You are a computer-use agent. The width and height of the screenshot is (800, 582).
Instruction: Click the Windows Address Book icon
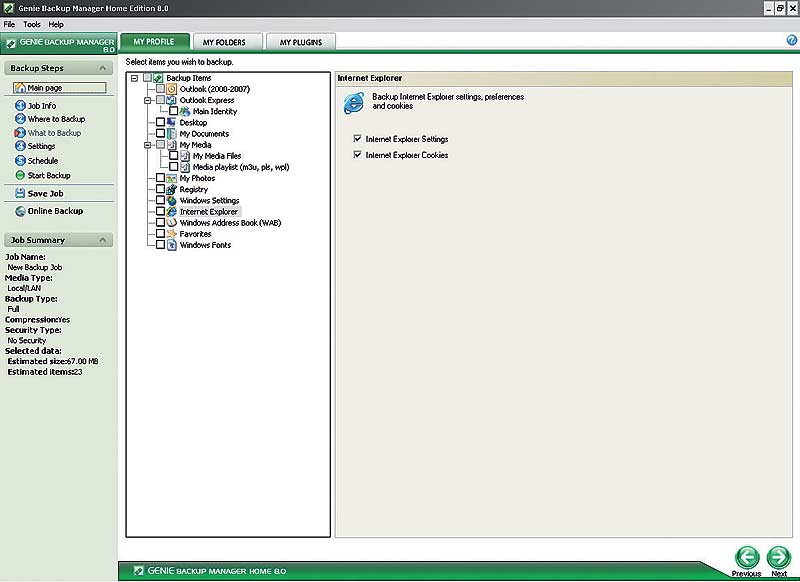tap(172, 223)
